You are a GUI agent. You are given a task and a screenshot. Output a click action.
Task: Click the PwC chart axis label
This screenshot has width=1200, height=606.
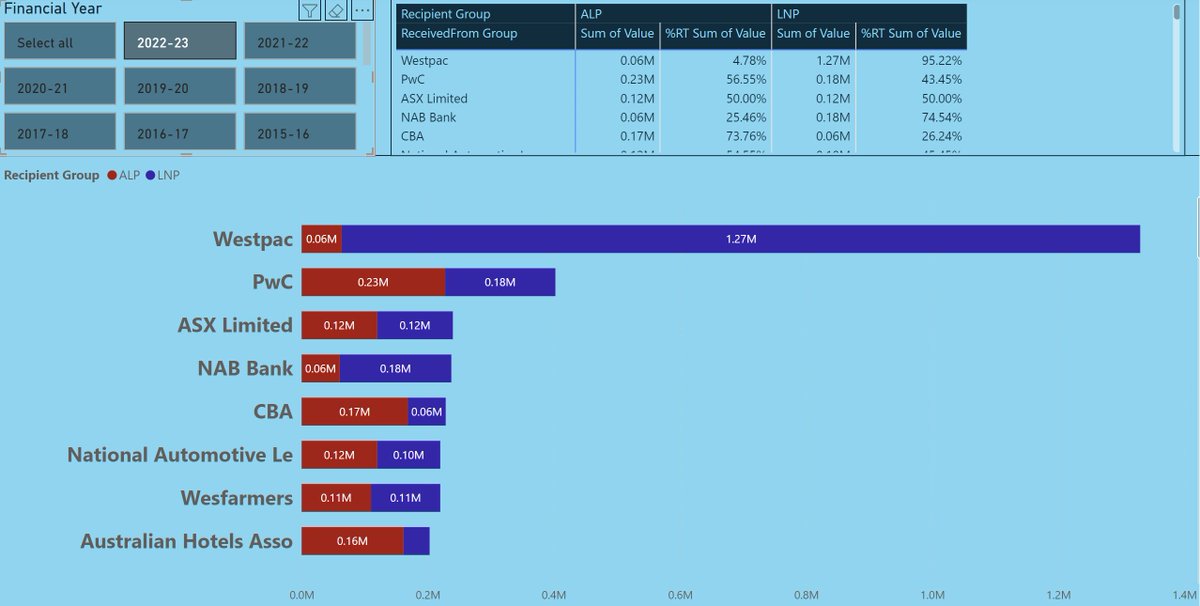tap(272, 282)
